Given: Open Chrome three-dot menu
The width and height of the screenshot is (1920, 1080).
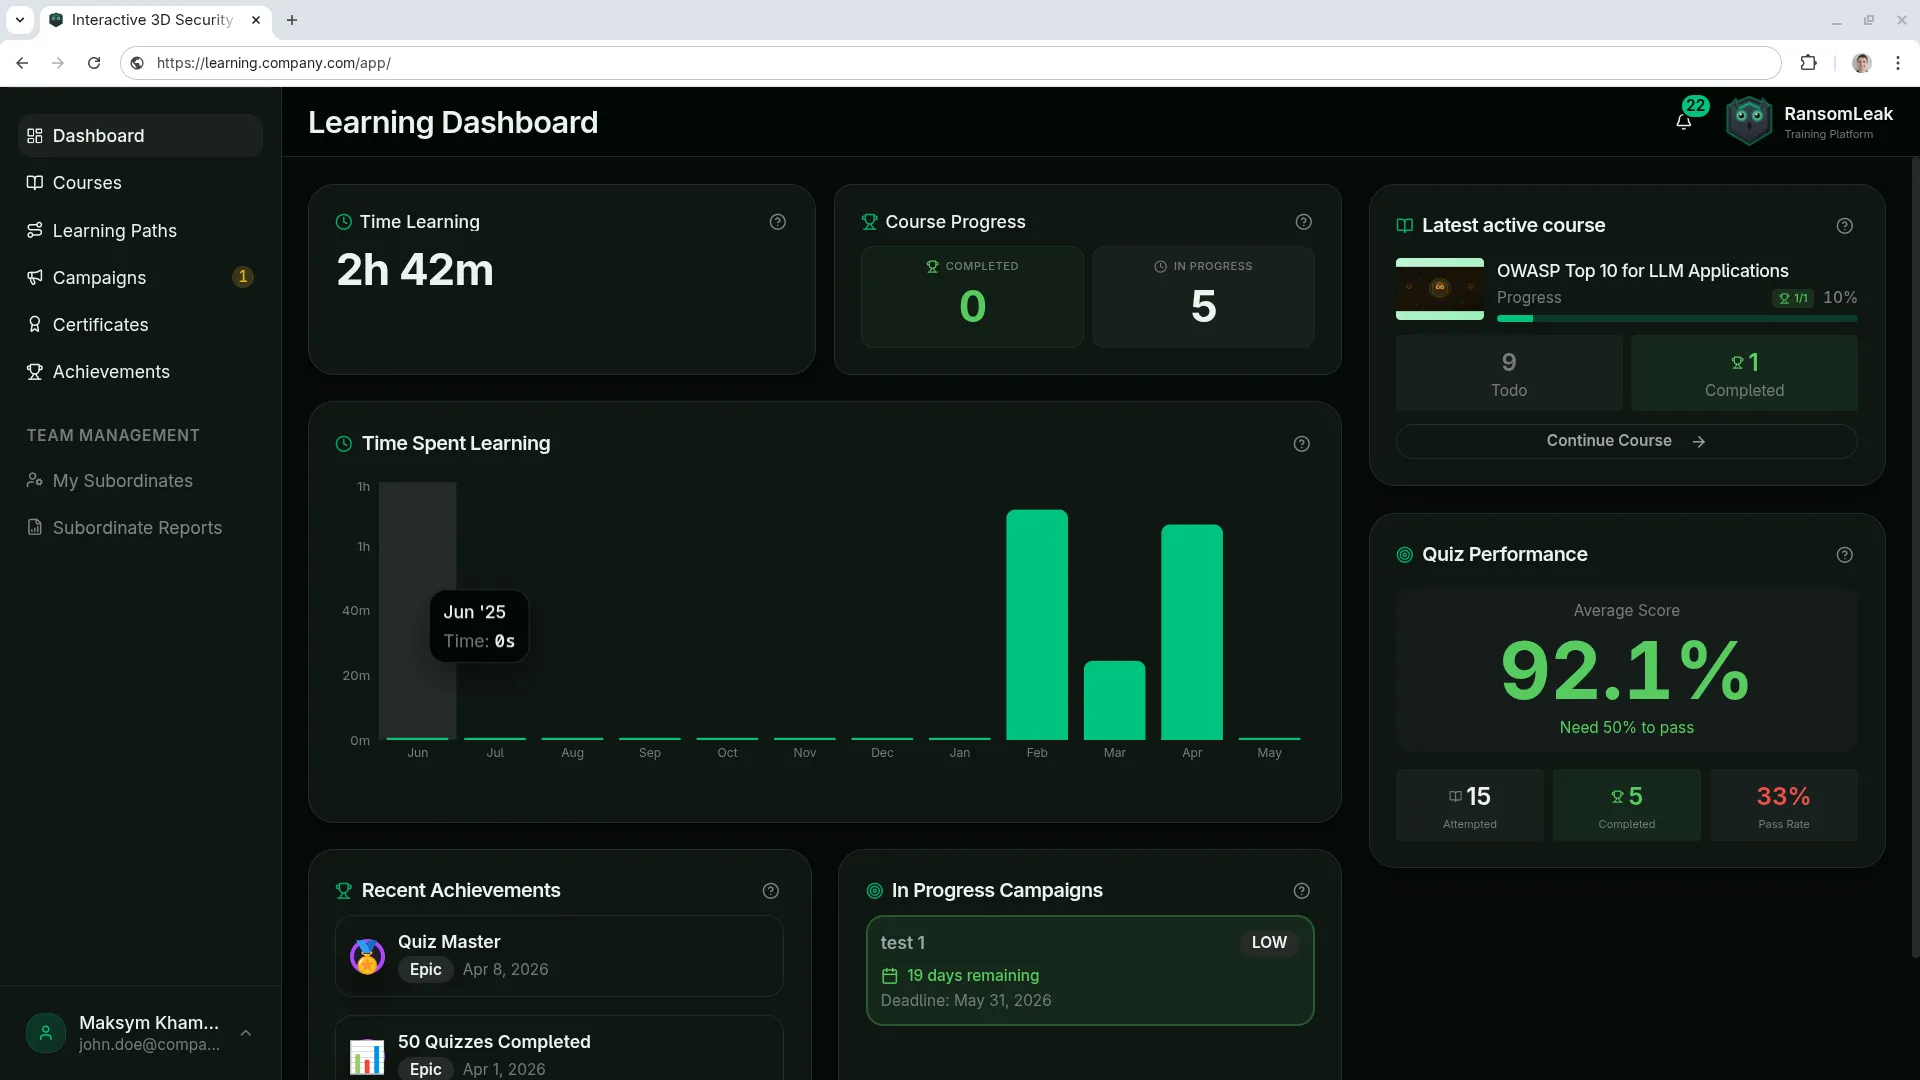Looking at the screenshot, I should point(1898,63).
